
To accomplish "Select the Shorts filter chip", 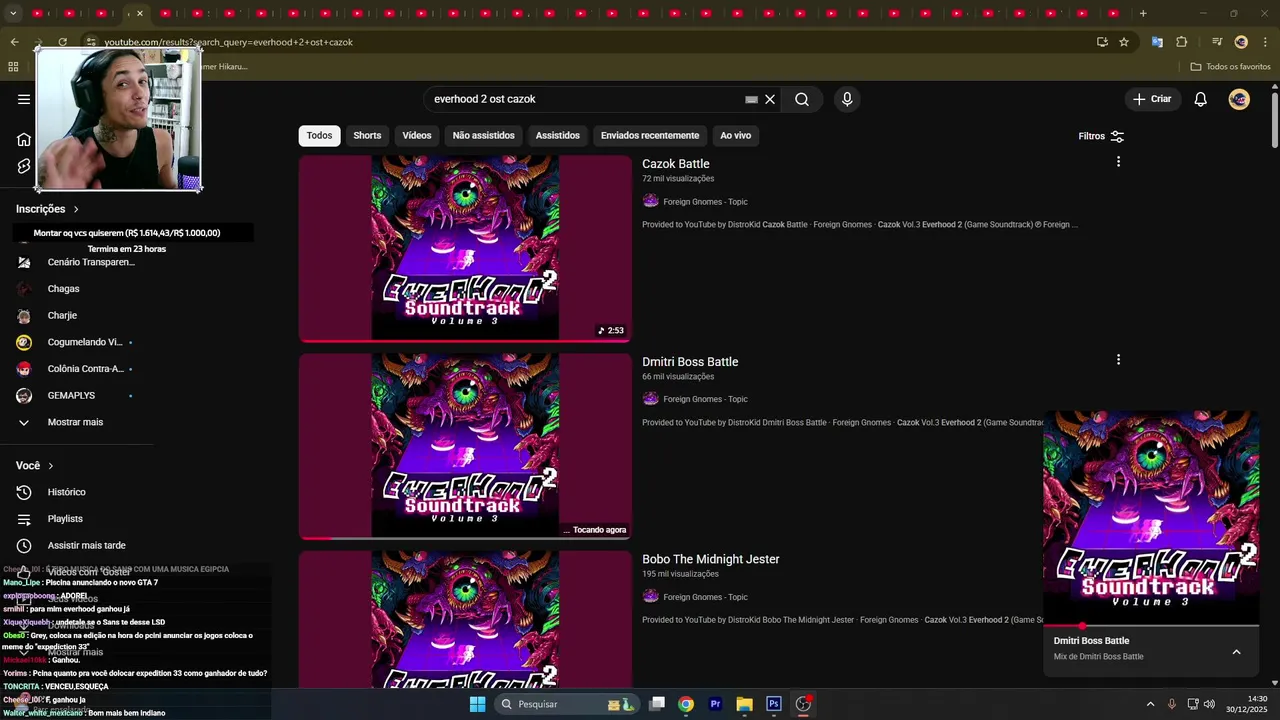I will [367, 136].
